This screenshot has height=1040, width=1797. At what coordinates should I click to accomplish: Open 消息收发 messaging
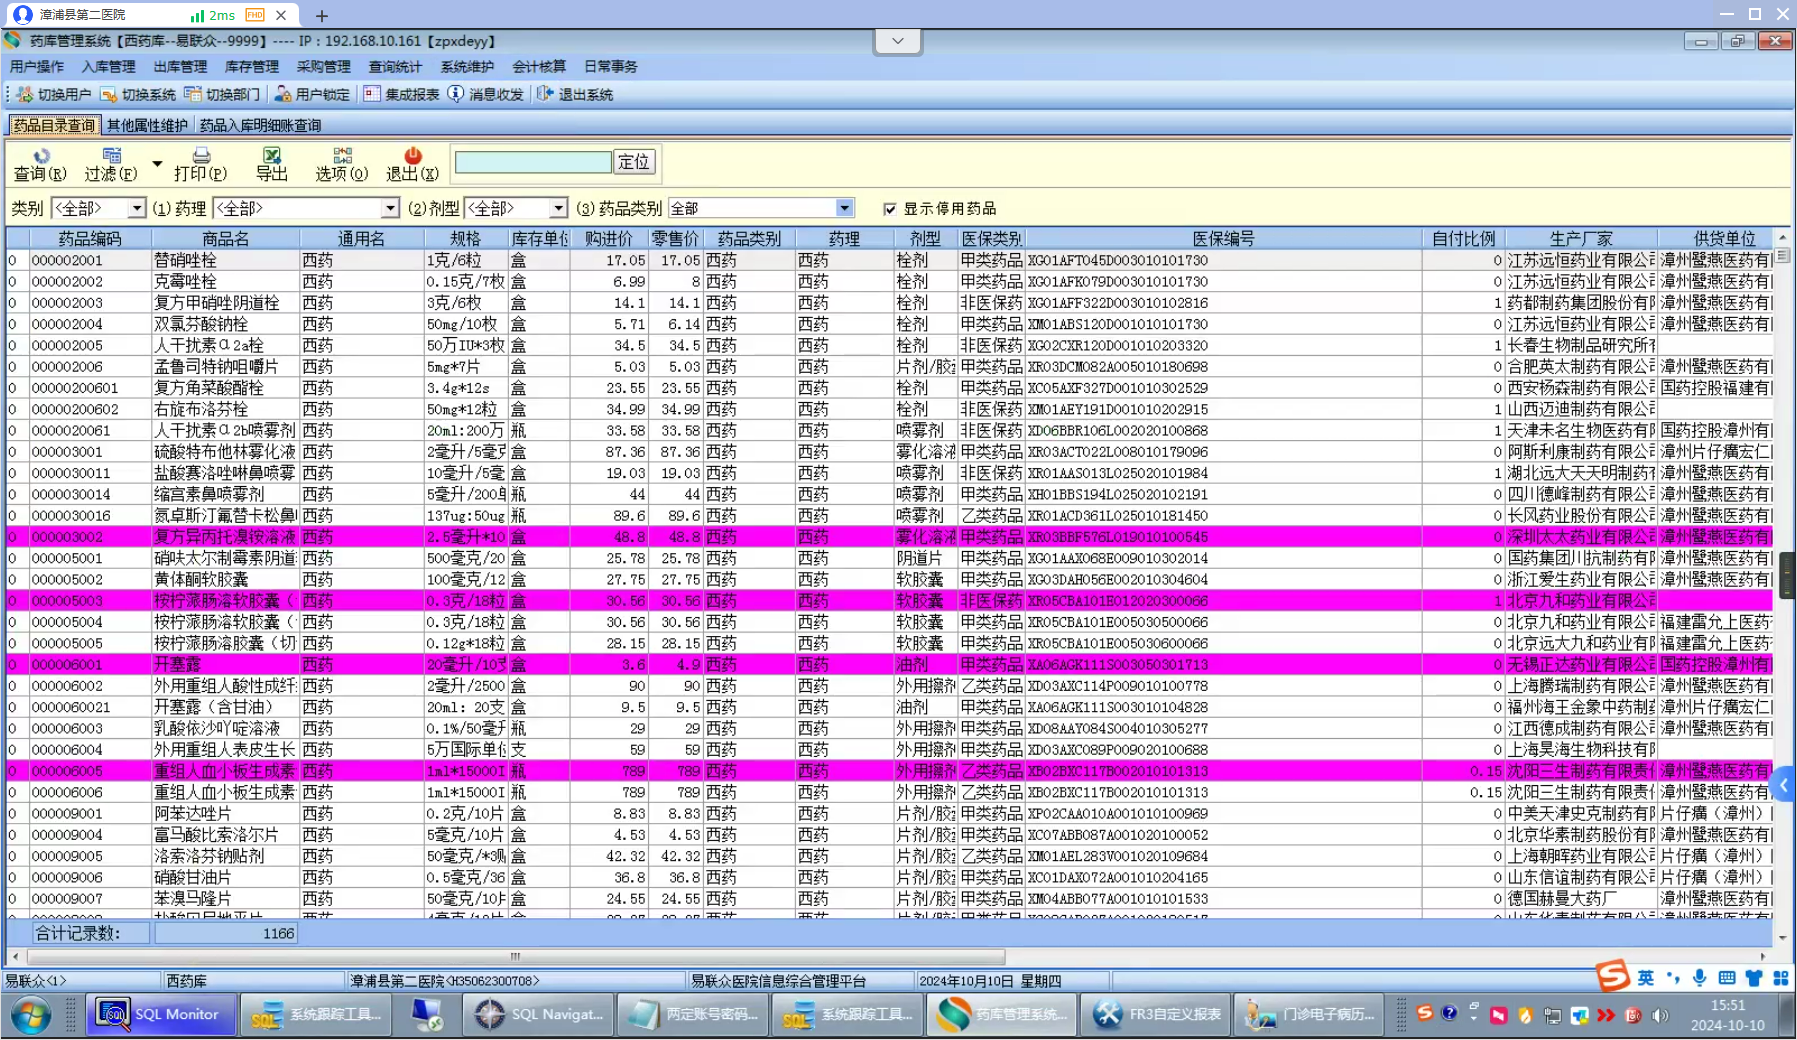click(486, 94)
